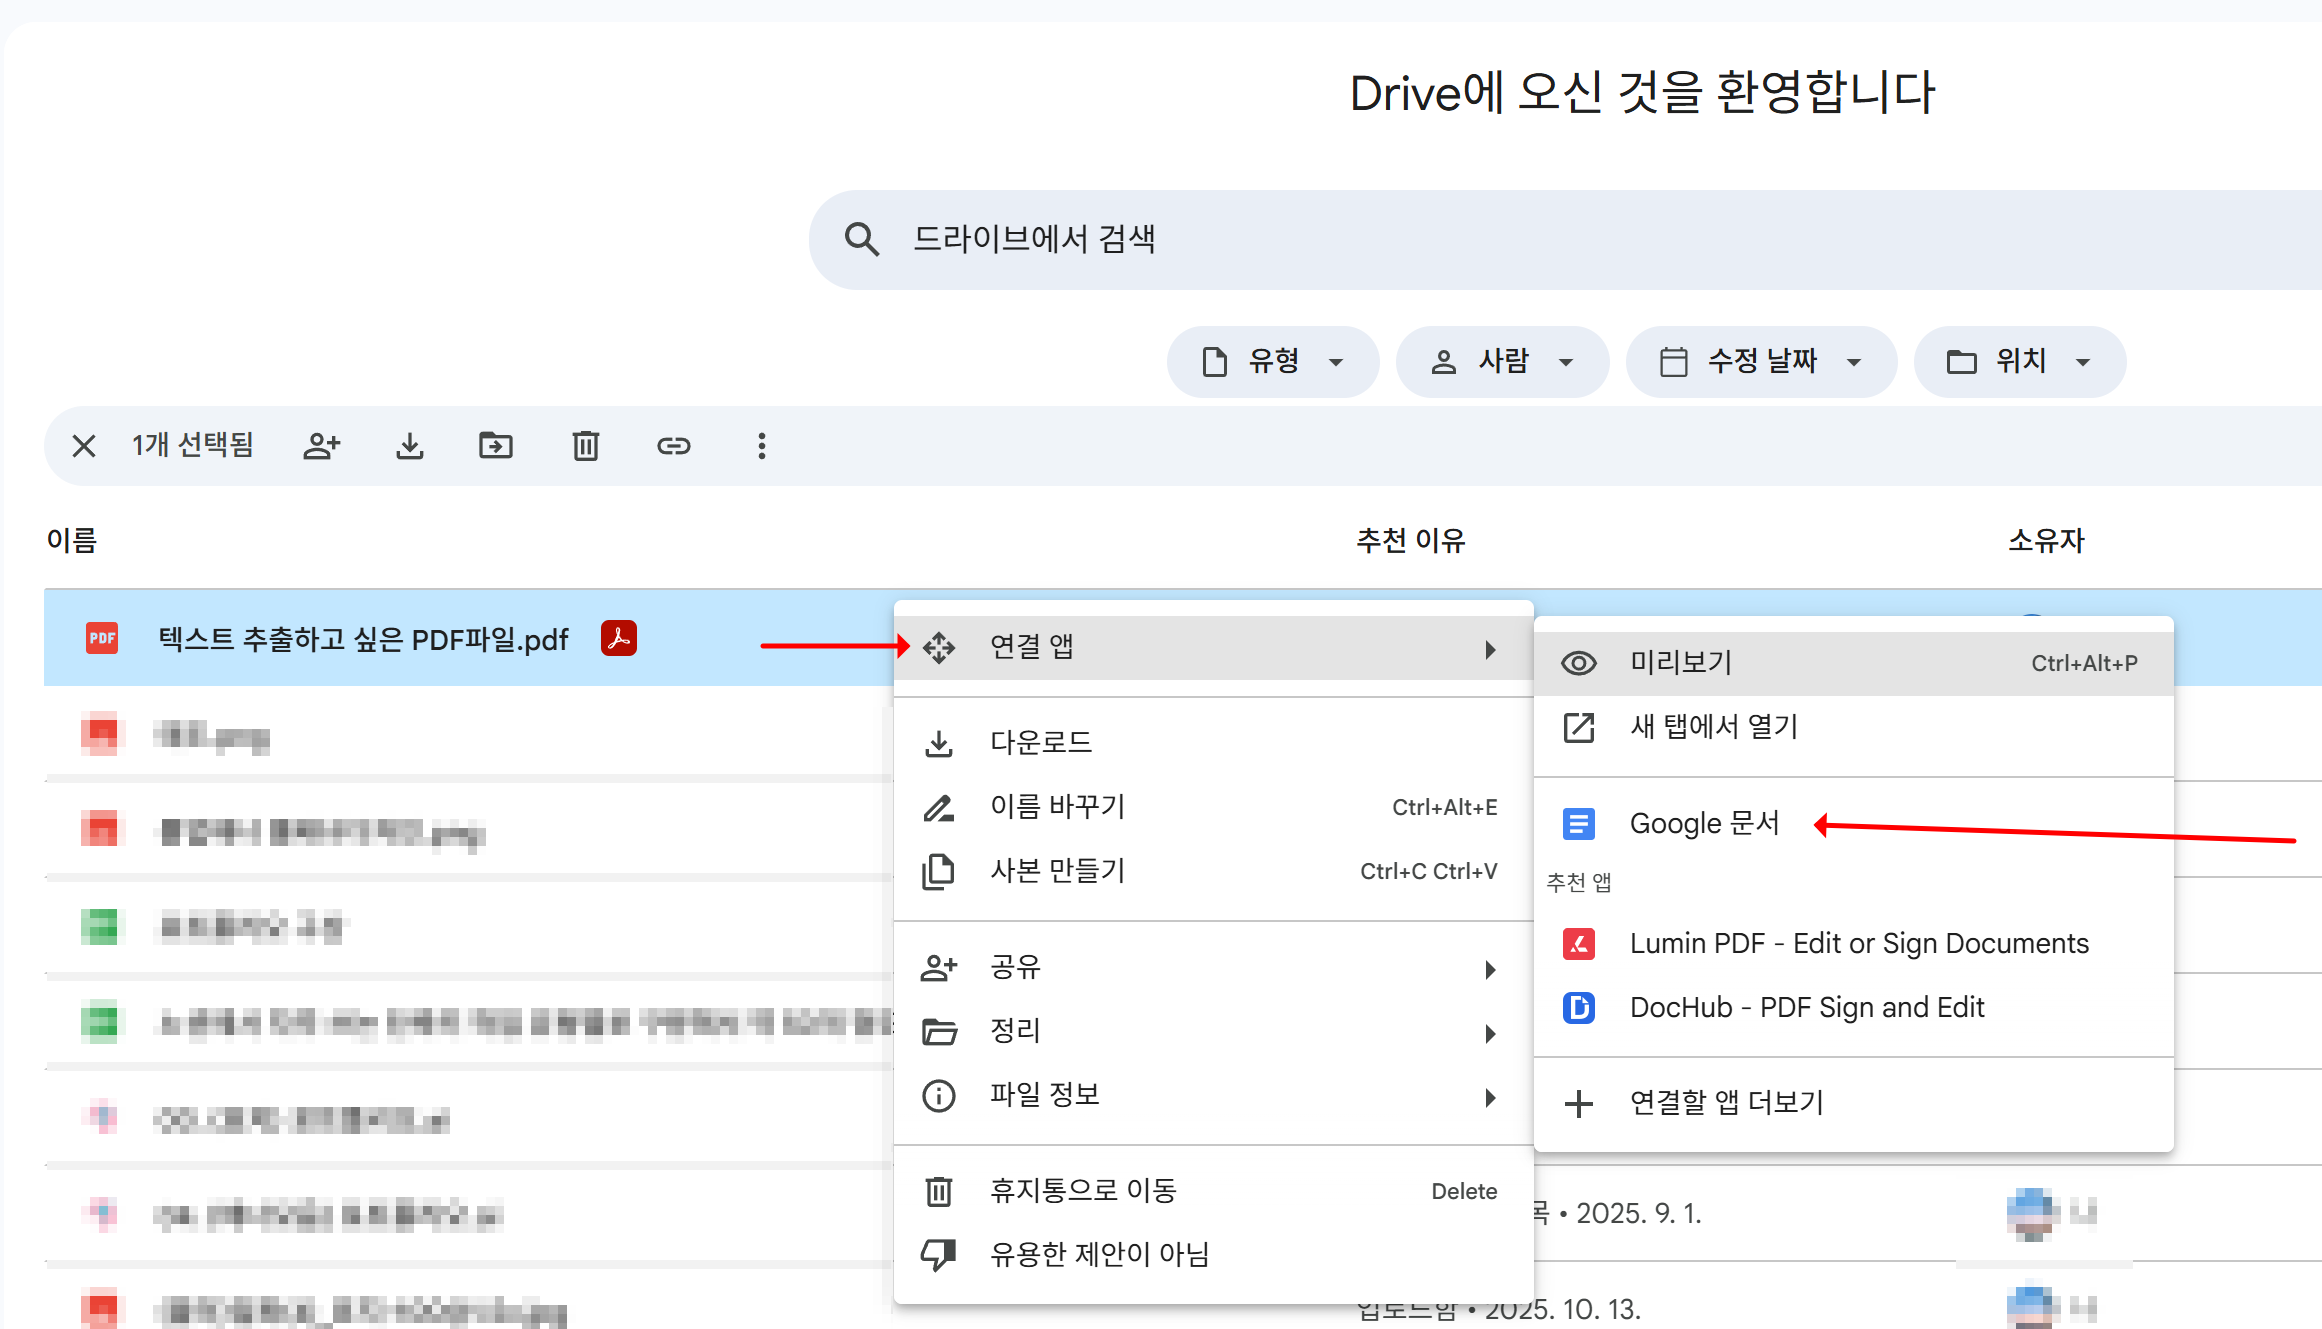Open the share icon in the selection toolbar
Image resolution: width=2322 pixels, height=1329 pixels.
coord(322,446)
